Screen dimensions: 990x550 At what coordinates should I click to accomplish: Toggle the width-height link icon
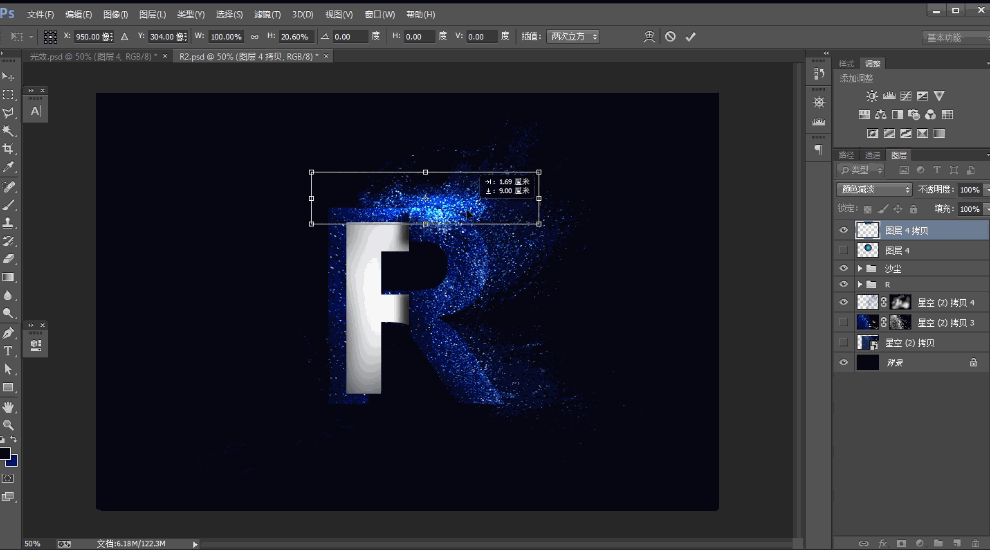(x=254, y=37)
